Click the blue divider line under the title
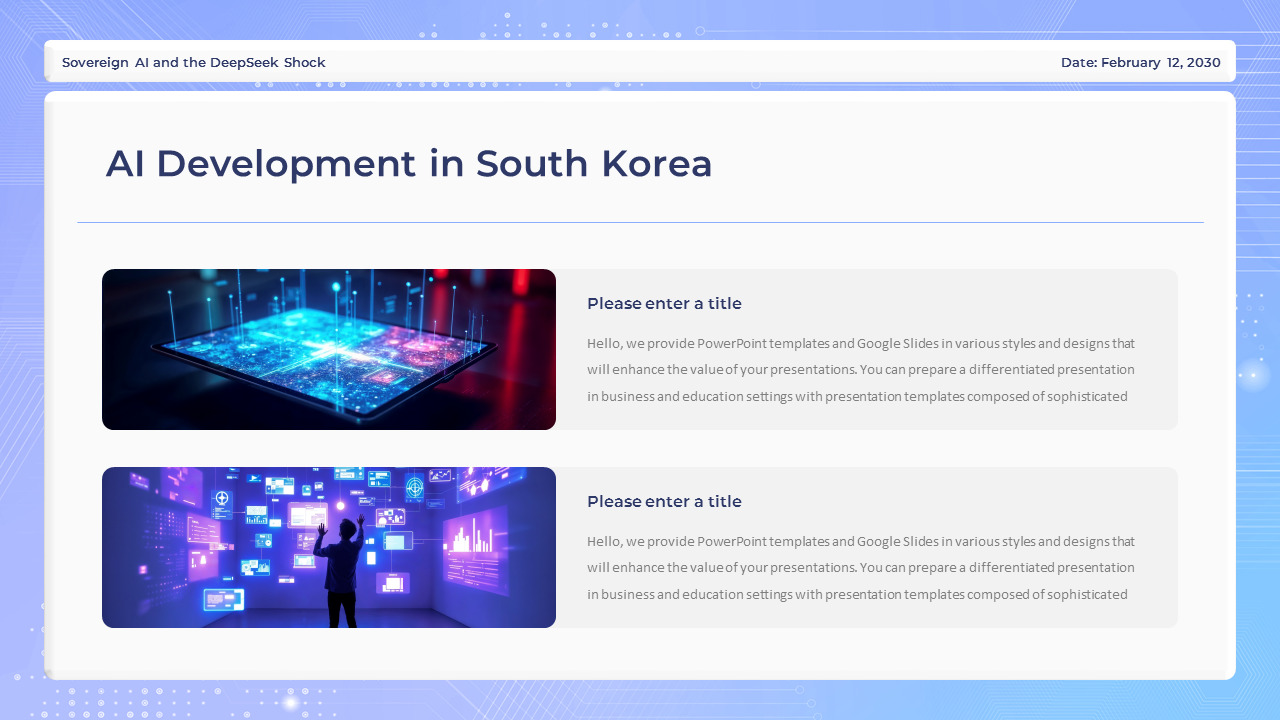This screenshot has height=720, width=1280. click(640, 220)
